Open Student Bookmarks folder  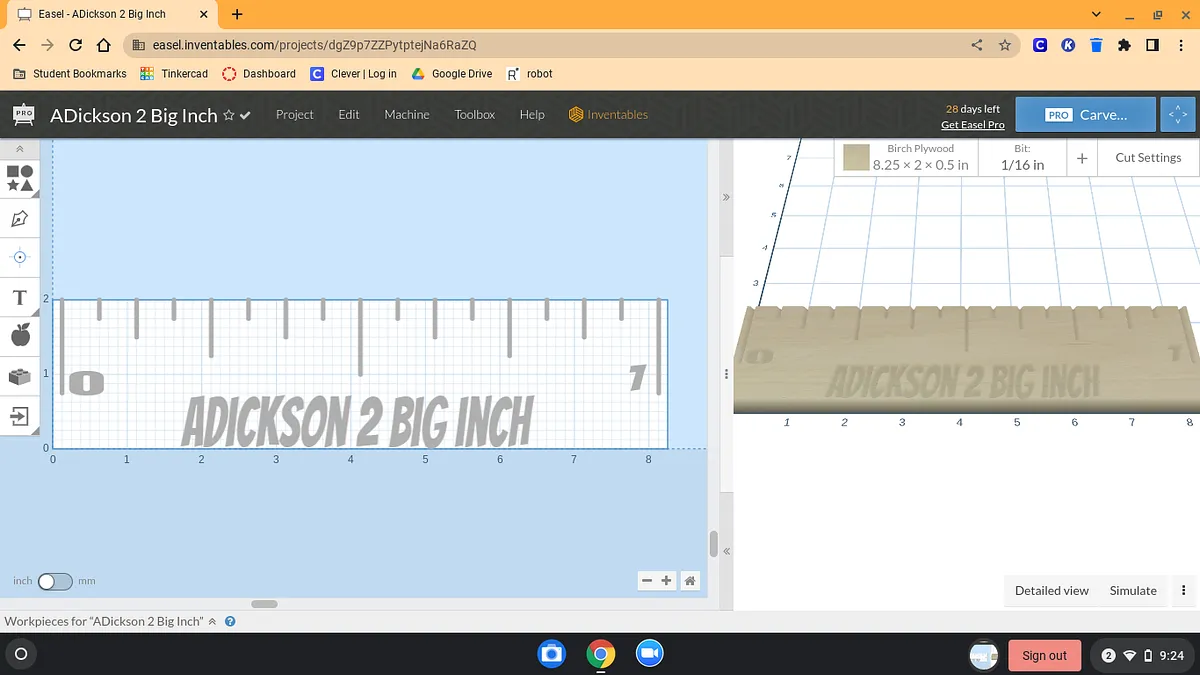click(70, 74)
